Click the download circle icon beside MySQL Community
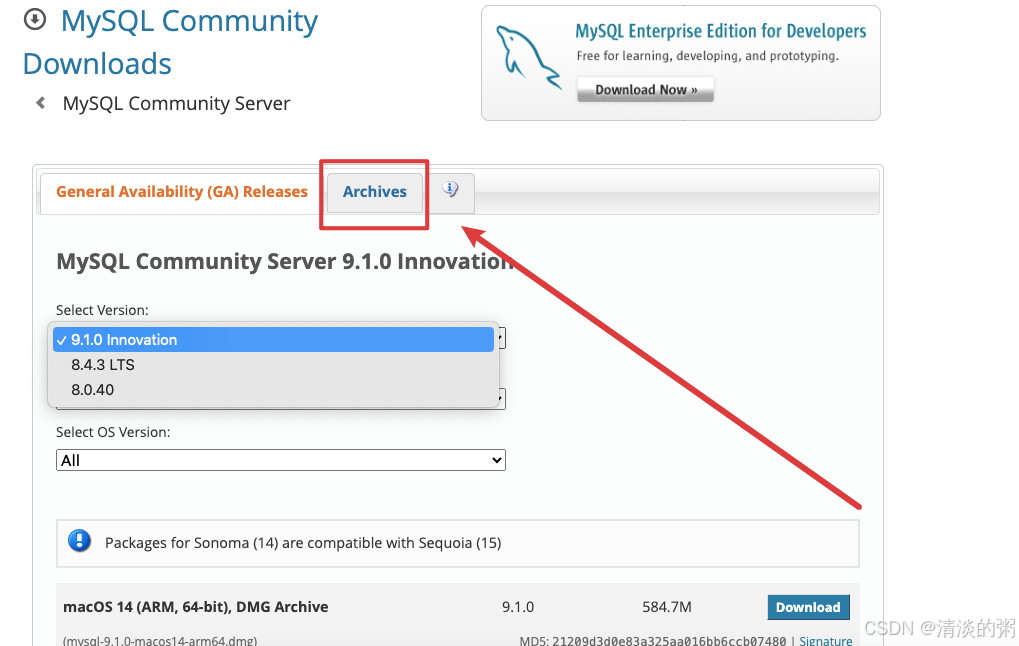Screen dimensions: 1019x646 [x=34, y=19]
